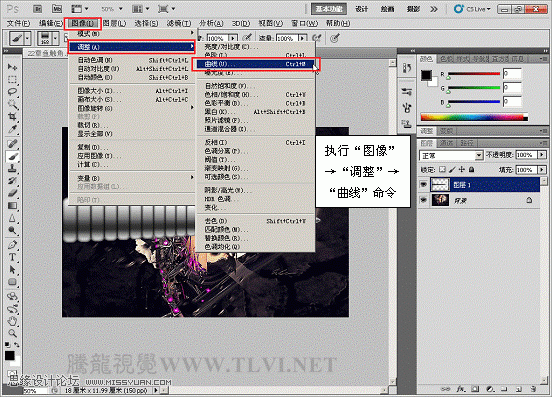Select the Quick Selection tool
Viewport: 552px width, 397px height.
[x=12, y=104]
